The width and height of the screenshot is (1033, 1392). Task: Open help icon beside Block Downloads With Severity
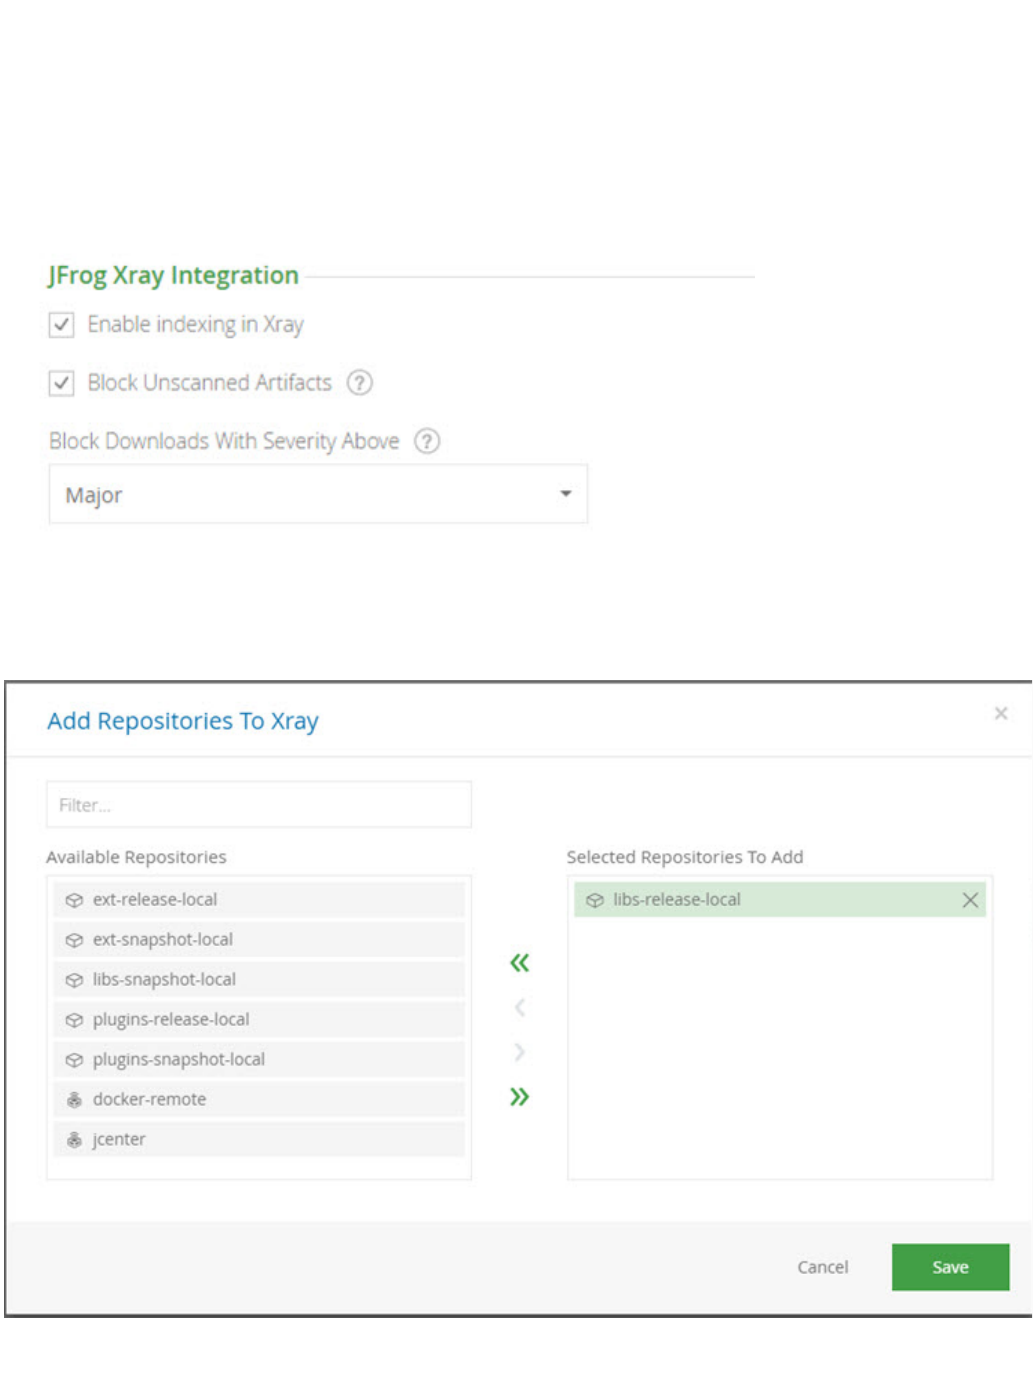point(427,441)
